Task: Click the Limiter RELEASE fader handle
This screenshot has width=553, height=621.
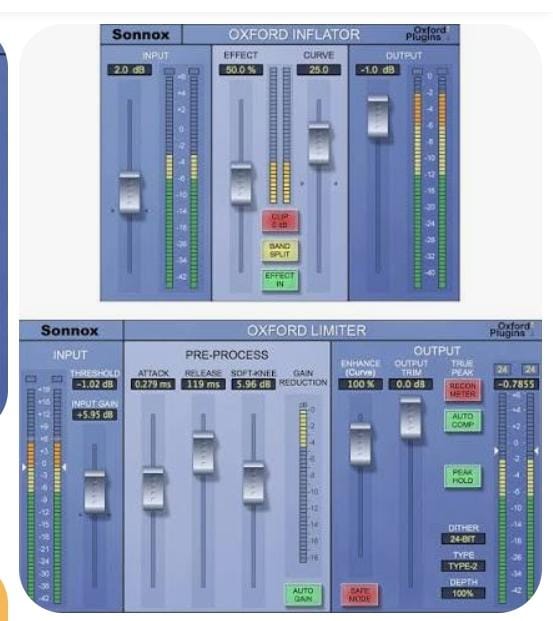Action: (x=203, y=453)
